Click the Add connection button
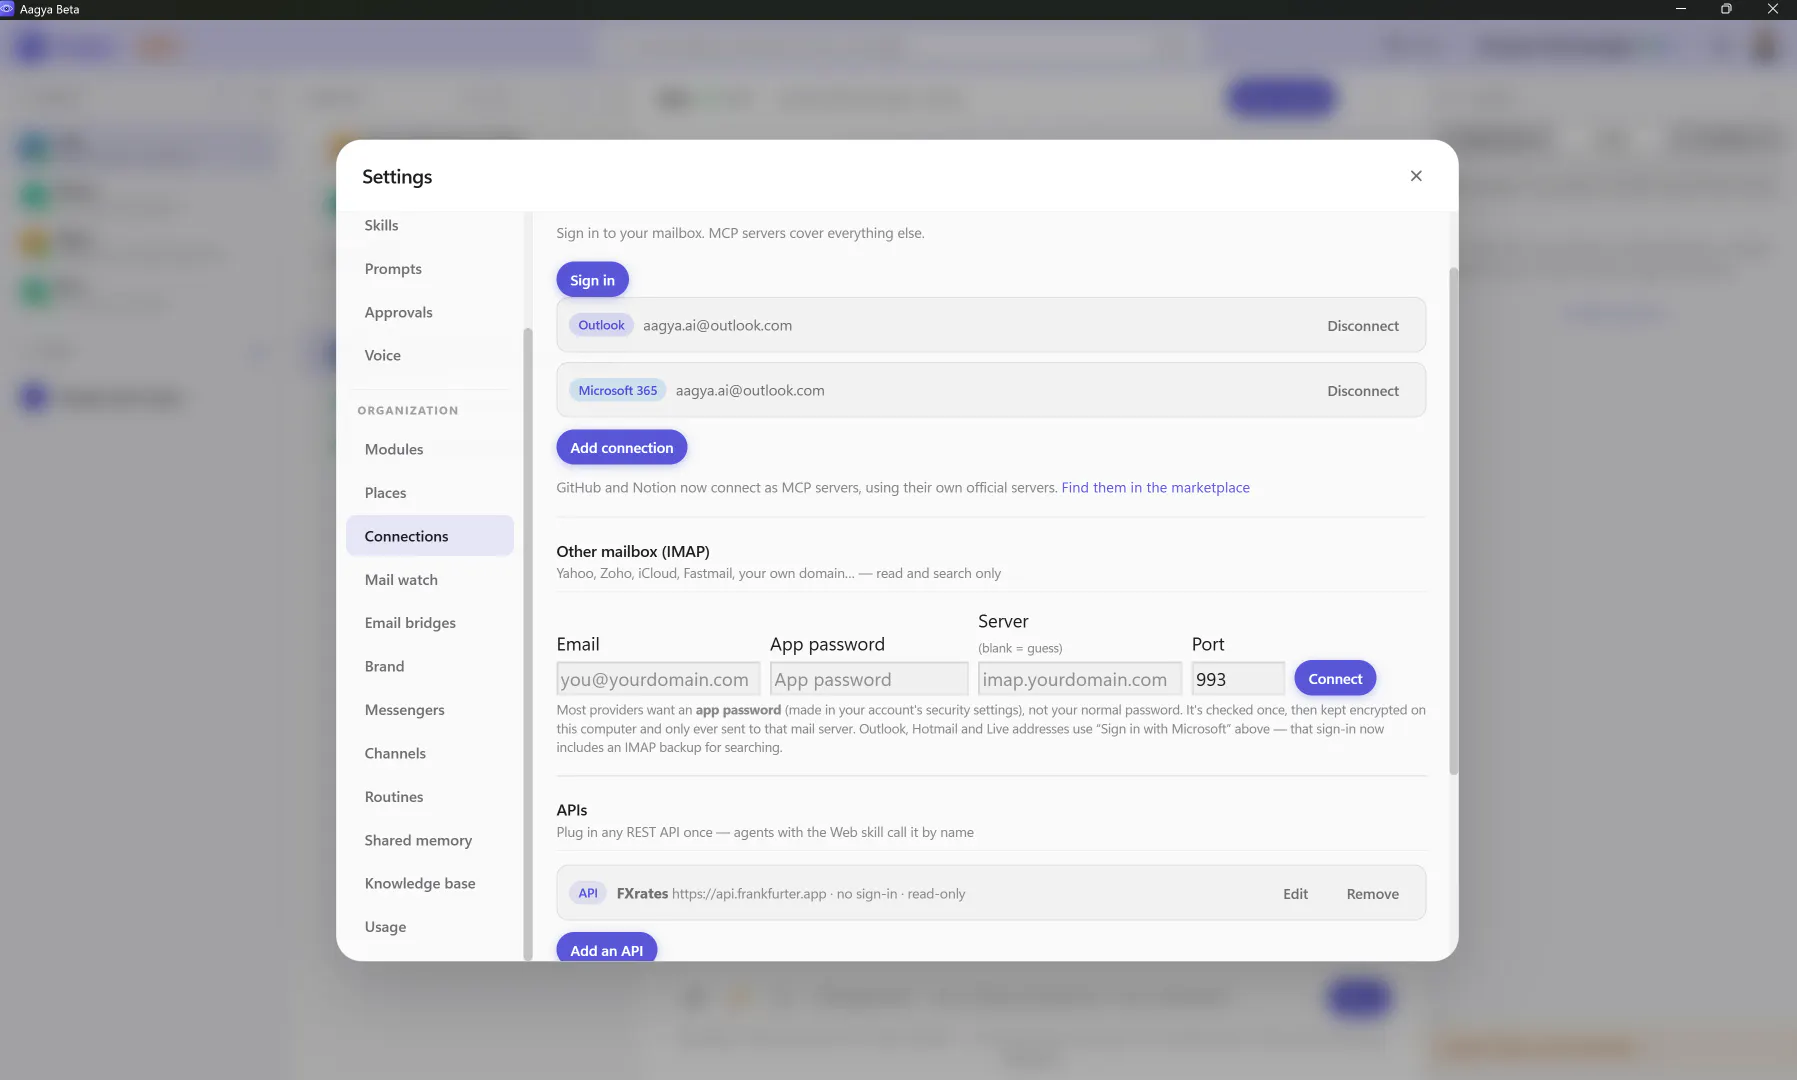Screen dimensions: 1797x1080 (621, 448)
